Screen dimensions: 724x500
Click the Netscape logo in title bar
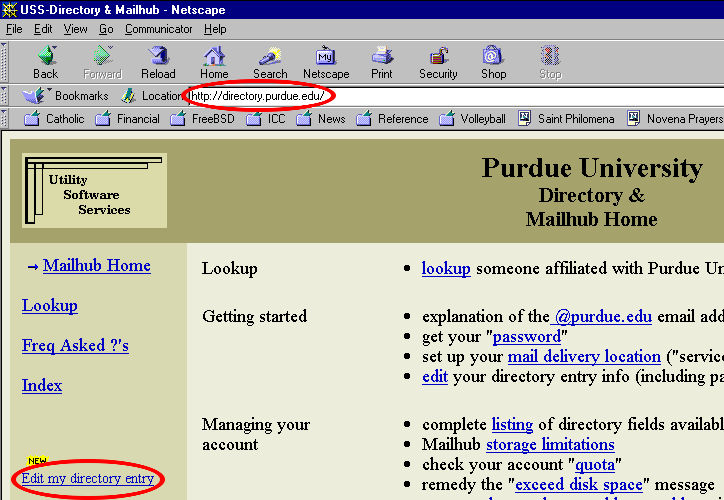point(9,9)
